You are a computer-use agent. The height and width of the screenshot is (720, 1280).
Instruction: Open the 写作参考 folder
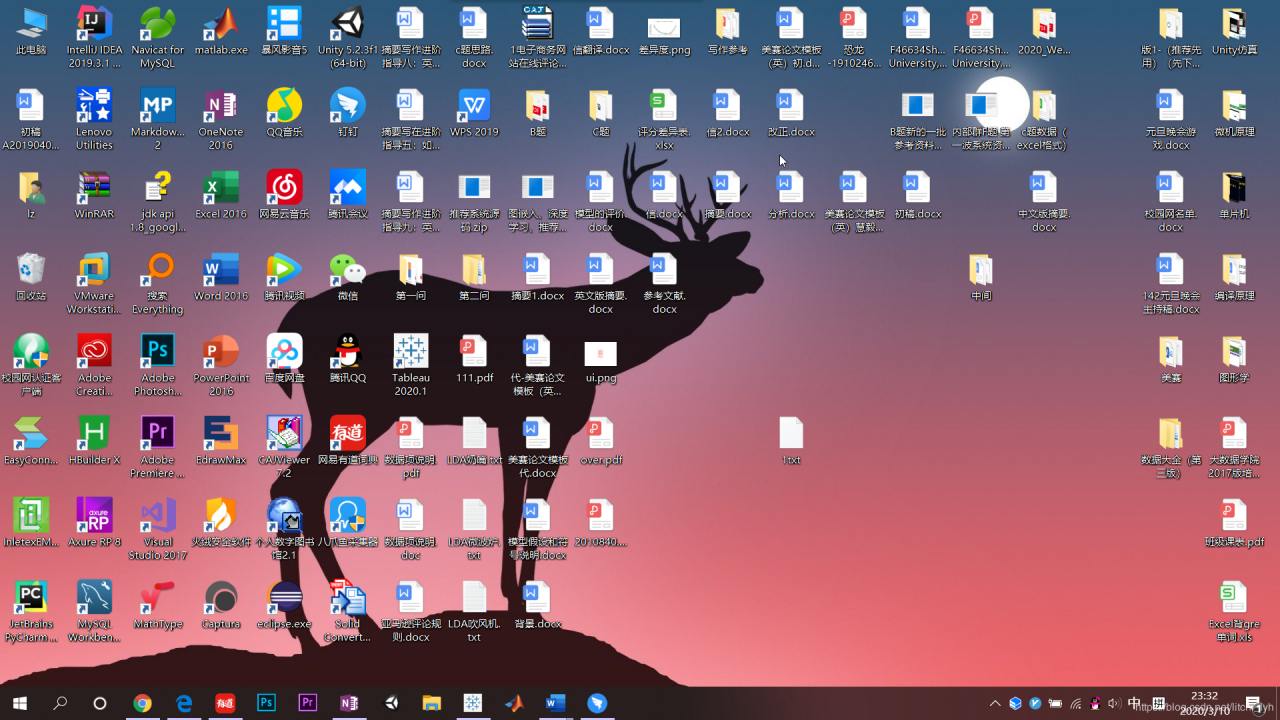[727, 32]
